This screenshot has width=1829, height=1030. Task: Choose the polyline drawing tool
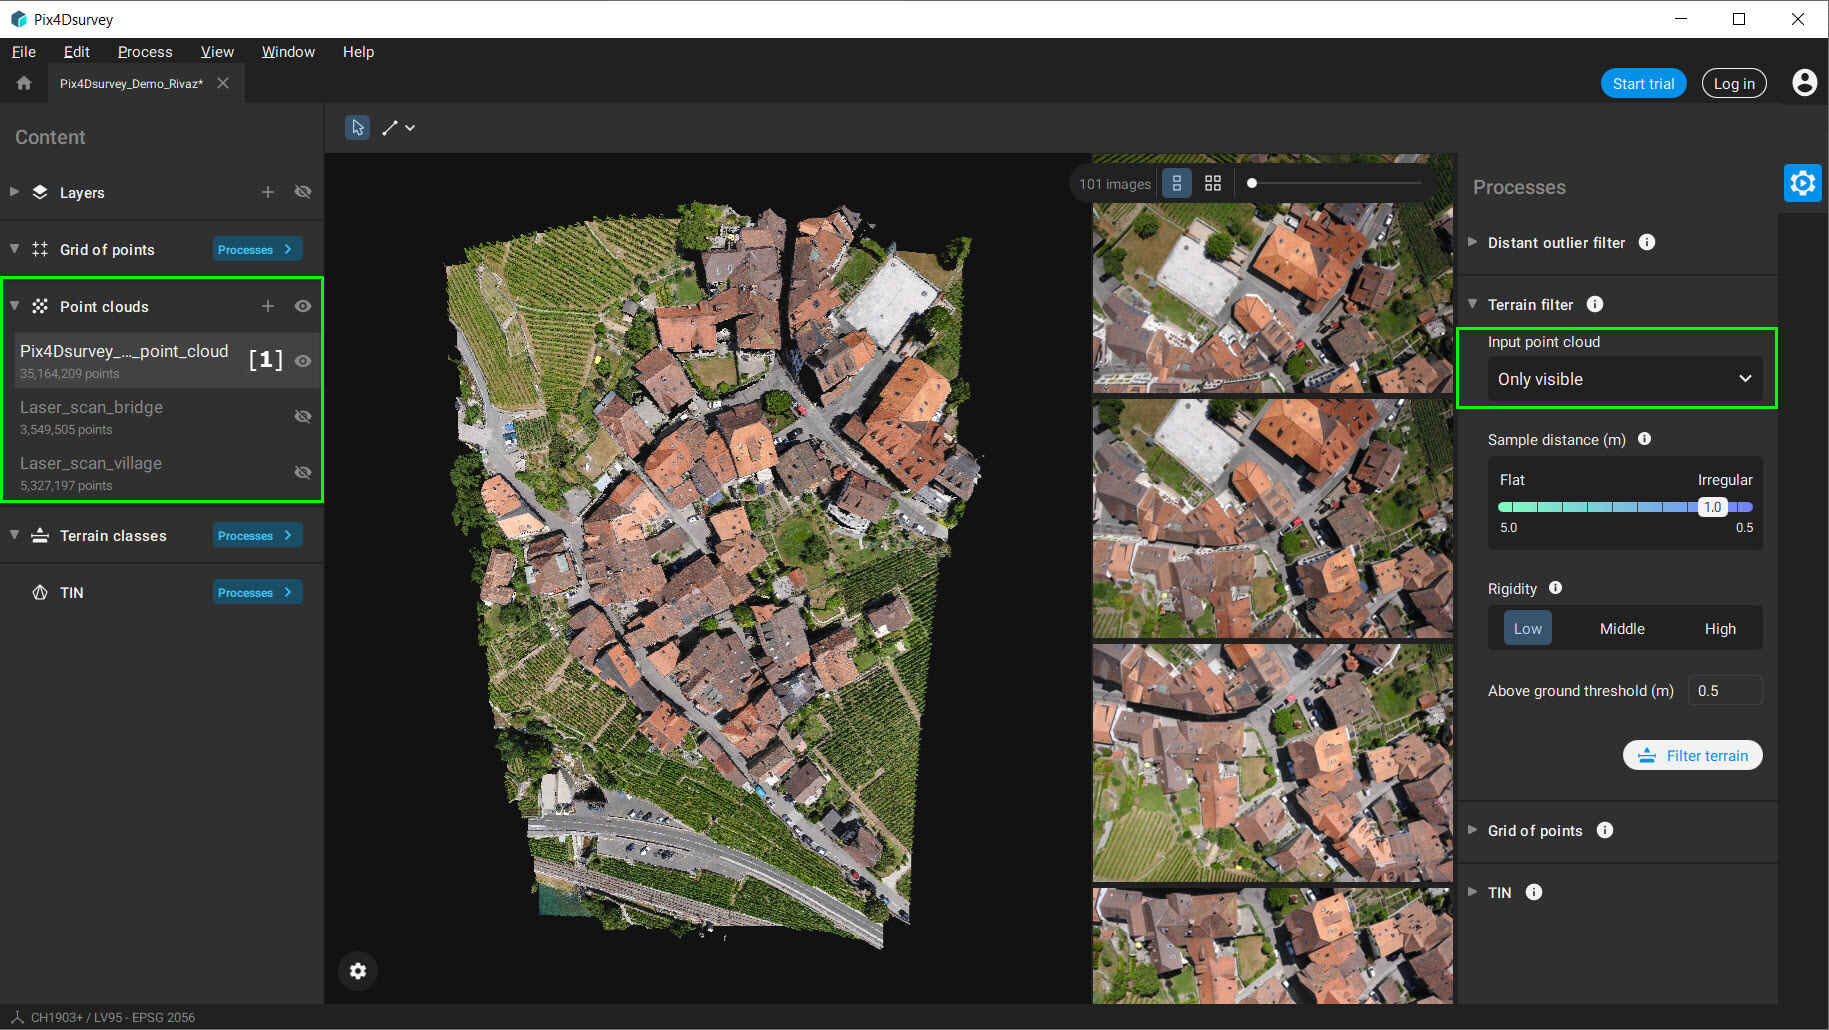coord(390,128)
